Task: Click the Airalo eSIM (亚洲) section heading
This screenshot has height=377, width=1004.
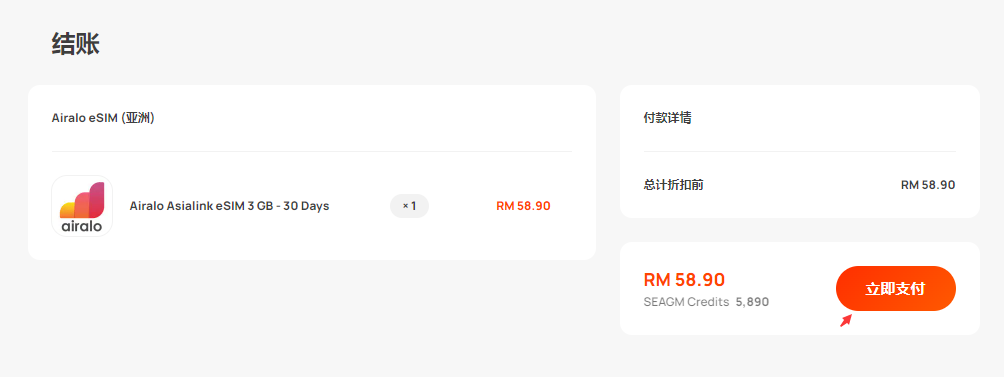Action: coord(103,118)
